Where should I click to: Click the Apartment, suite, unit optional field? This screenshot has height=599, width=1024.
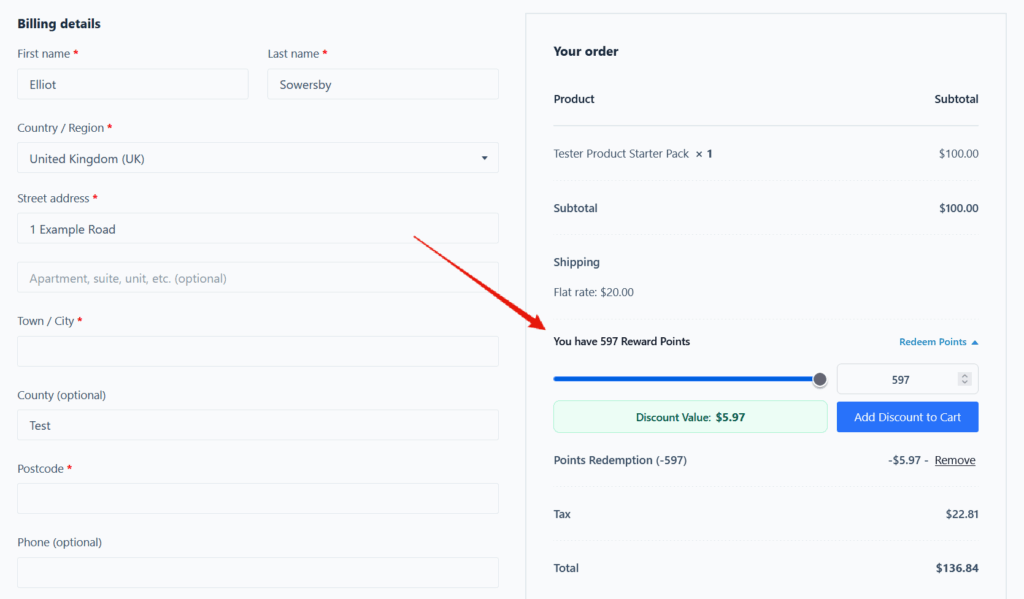[257, 278]
